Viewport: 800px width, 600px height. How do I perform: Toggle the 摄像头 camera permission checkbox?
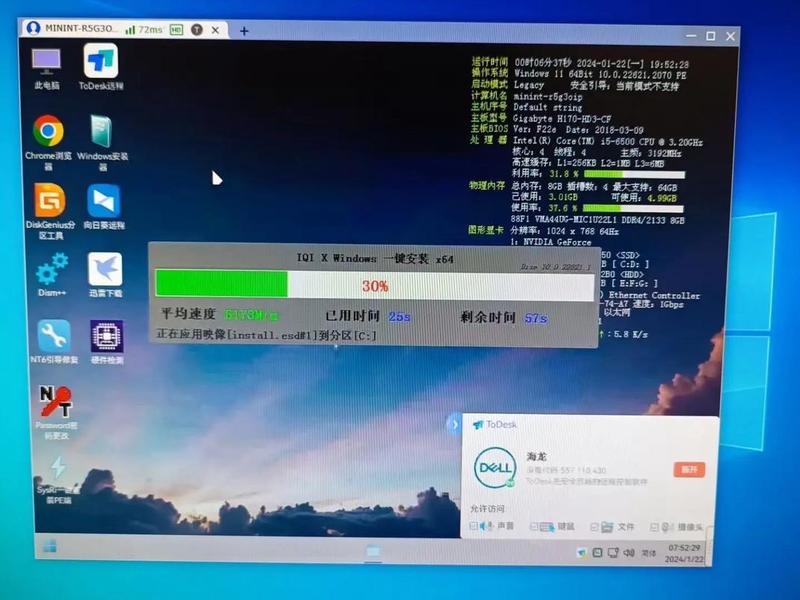[x=654, y=527]
